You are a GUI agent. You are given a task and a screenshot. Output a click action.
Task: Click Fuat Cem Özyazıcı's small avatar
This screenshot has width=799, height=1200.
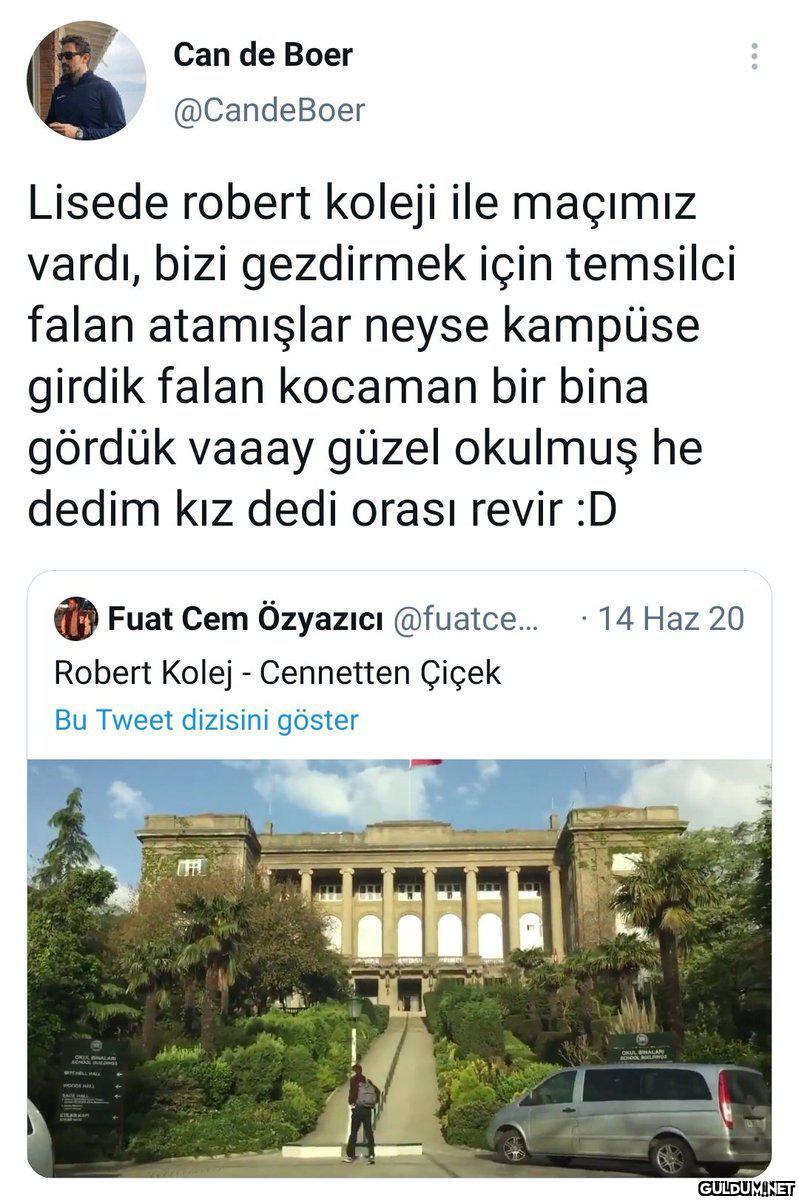(75, 618)
